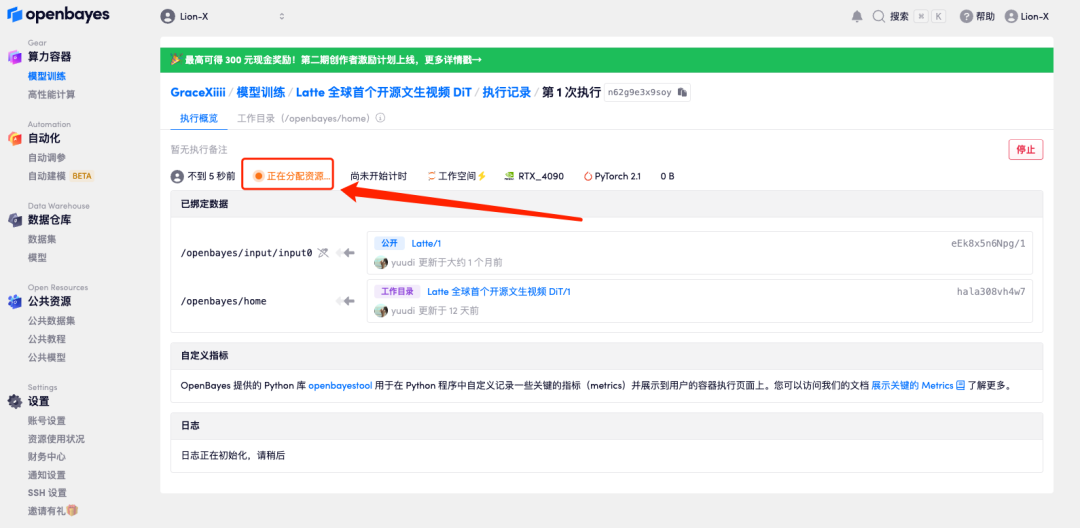Viewport: 1080px width, 528px height.
Task: Click the user avatar beside 不到 5 秒前
Action: [177, 176]
